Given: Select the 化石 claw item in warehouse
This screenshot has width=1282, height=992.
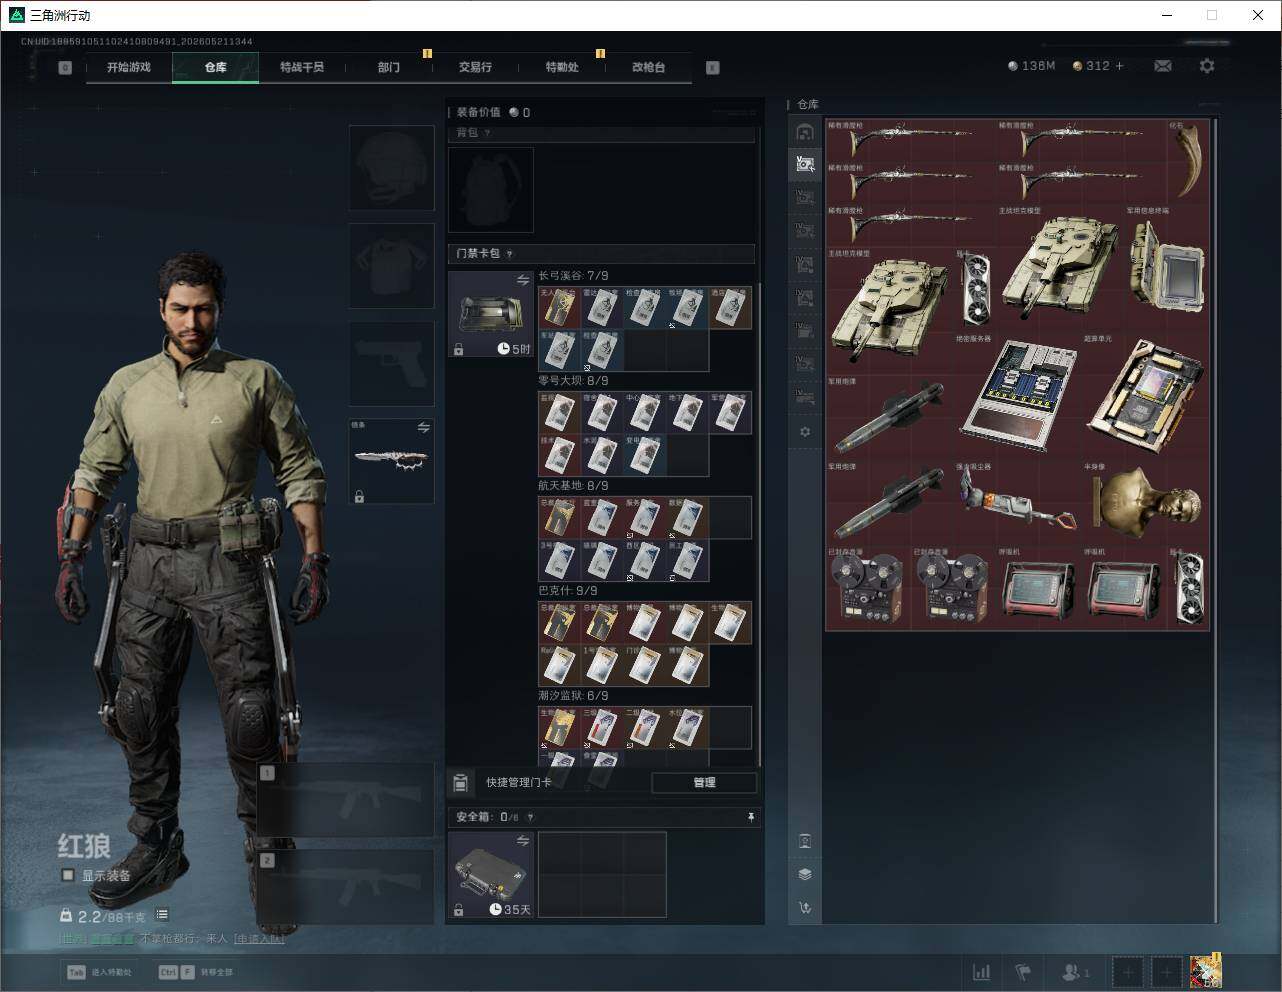Looking at the screenshot, I should (1188, 160).
